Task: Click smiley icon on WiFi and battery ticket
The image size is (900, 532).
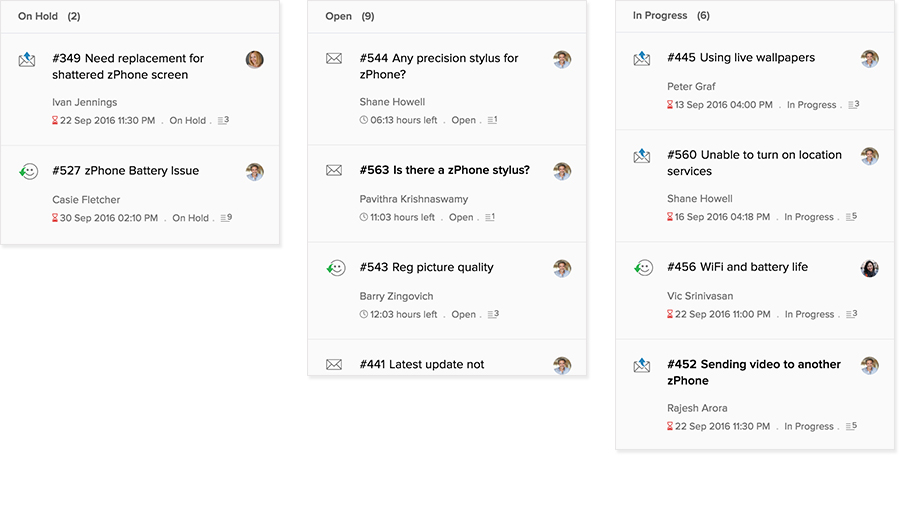Action: pos(643,268)
